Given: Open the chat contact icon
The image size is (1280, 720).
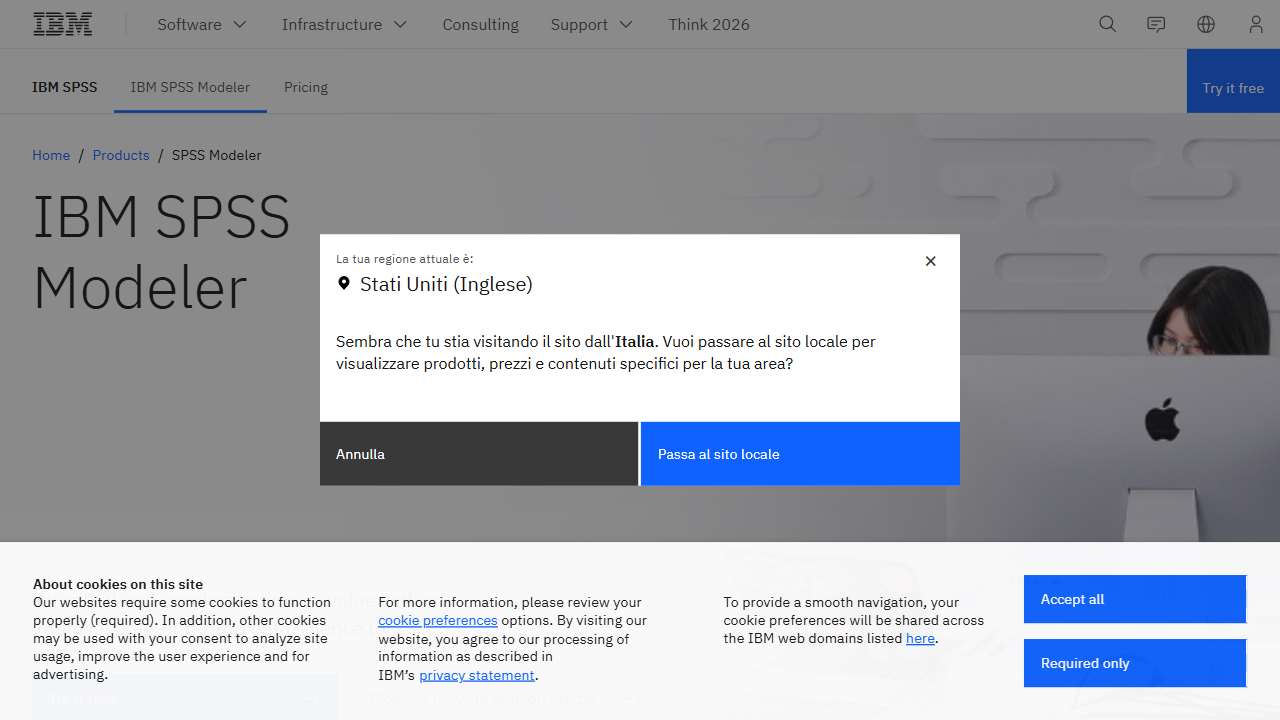Looking at the screenshot, I should click(x=1156, y=24).
